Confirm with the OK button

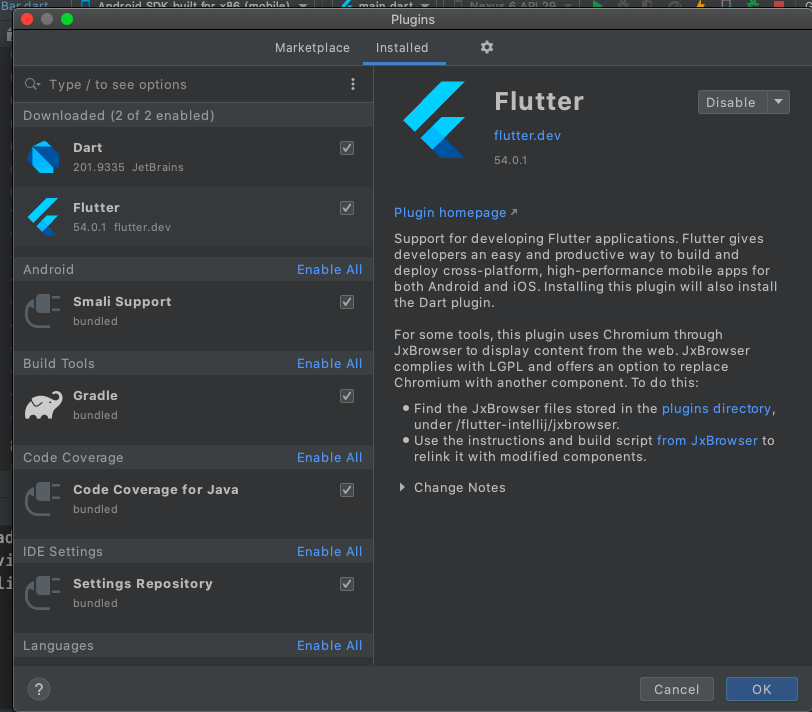click(x=762, y=689)
